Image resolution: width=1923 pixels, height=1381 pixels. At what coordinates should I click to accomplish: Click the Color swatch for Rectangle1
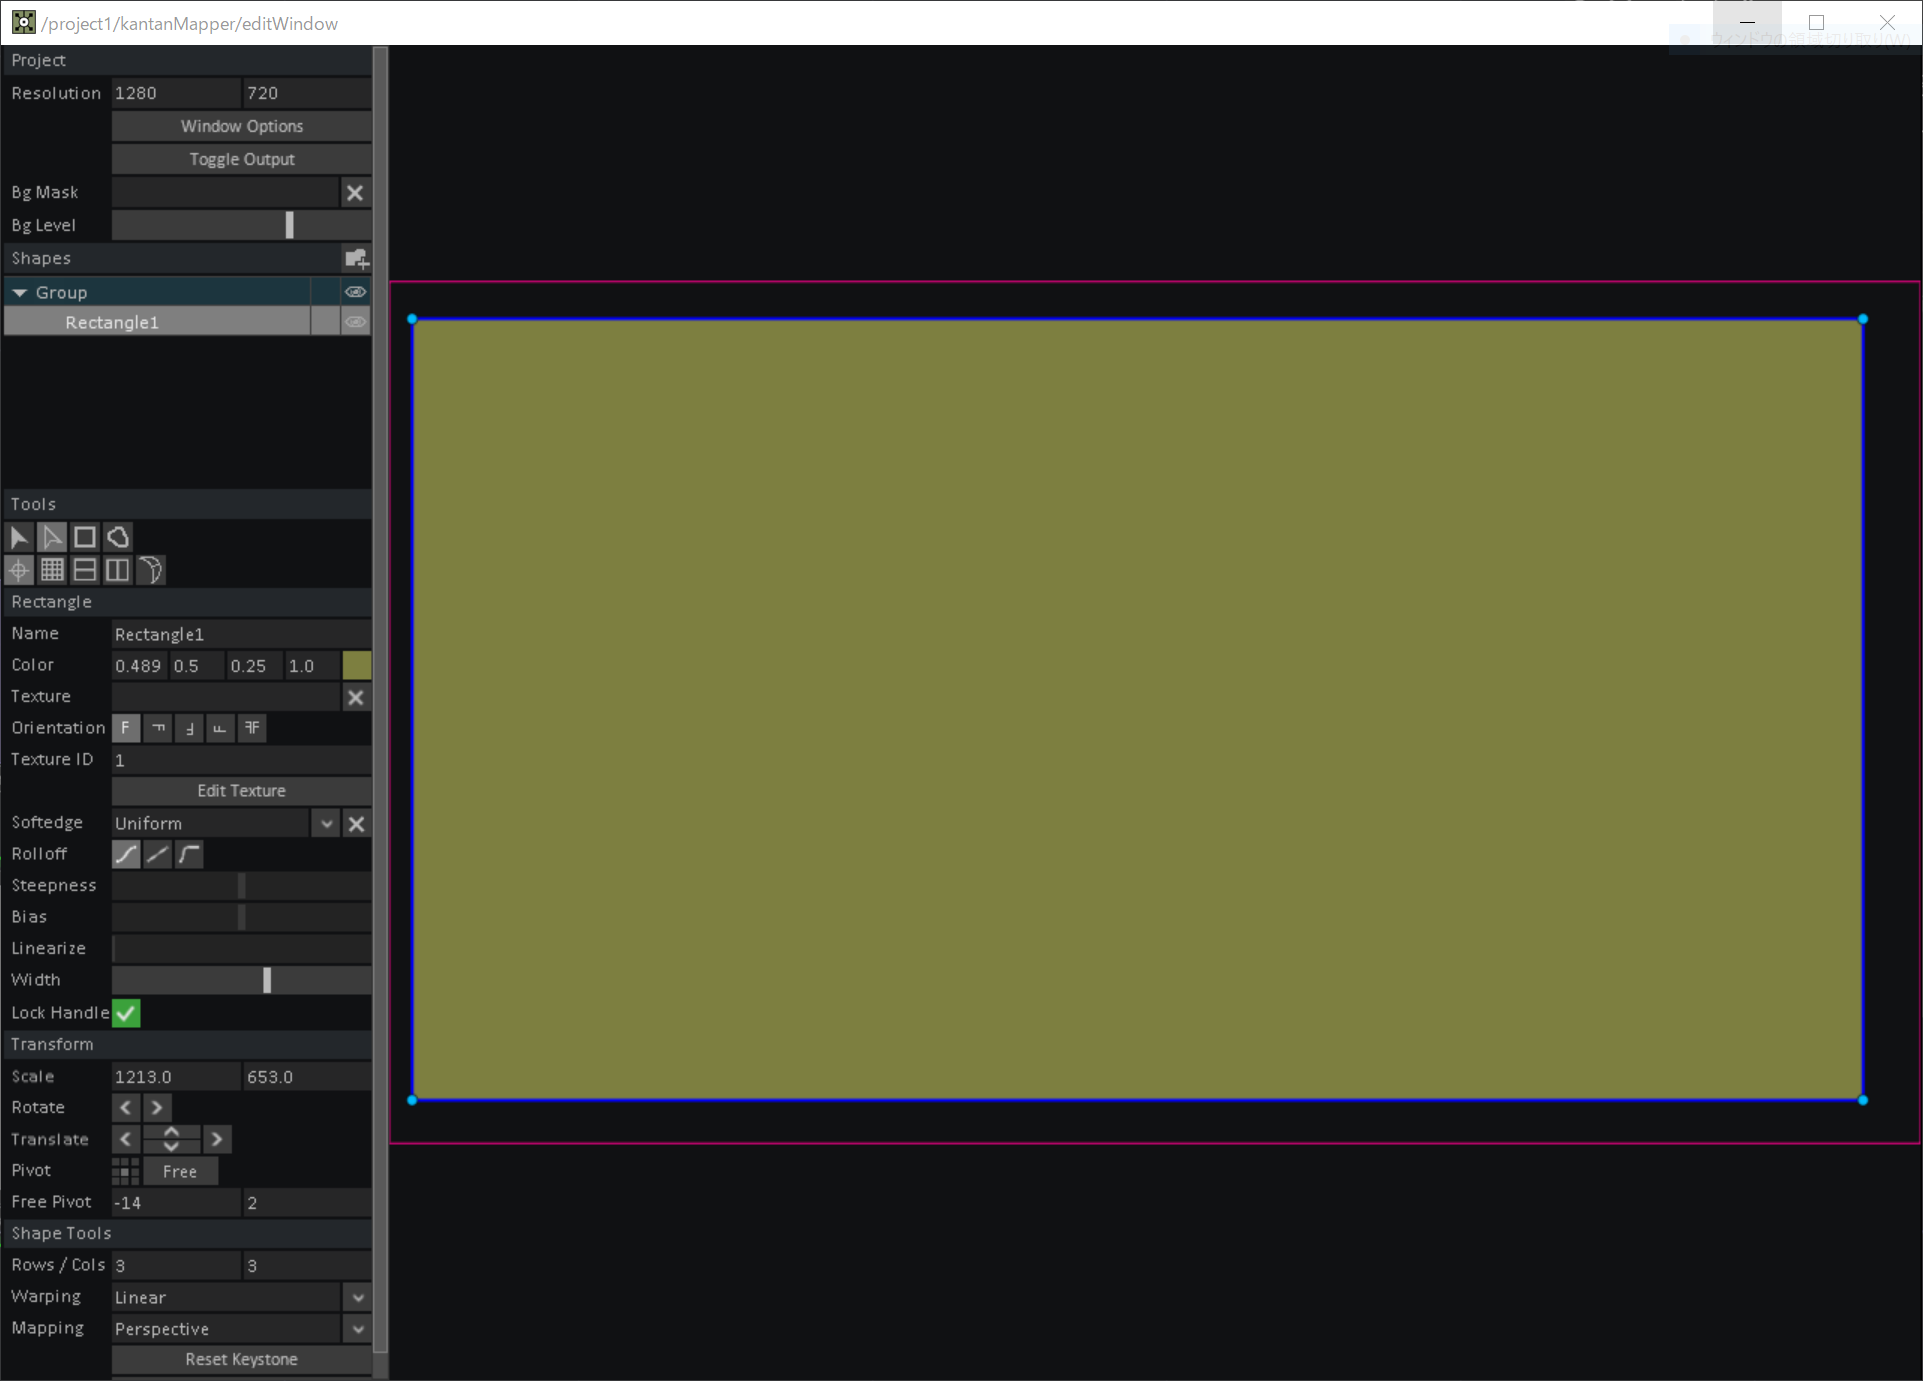pos(356,665)
